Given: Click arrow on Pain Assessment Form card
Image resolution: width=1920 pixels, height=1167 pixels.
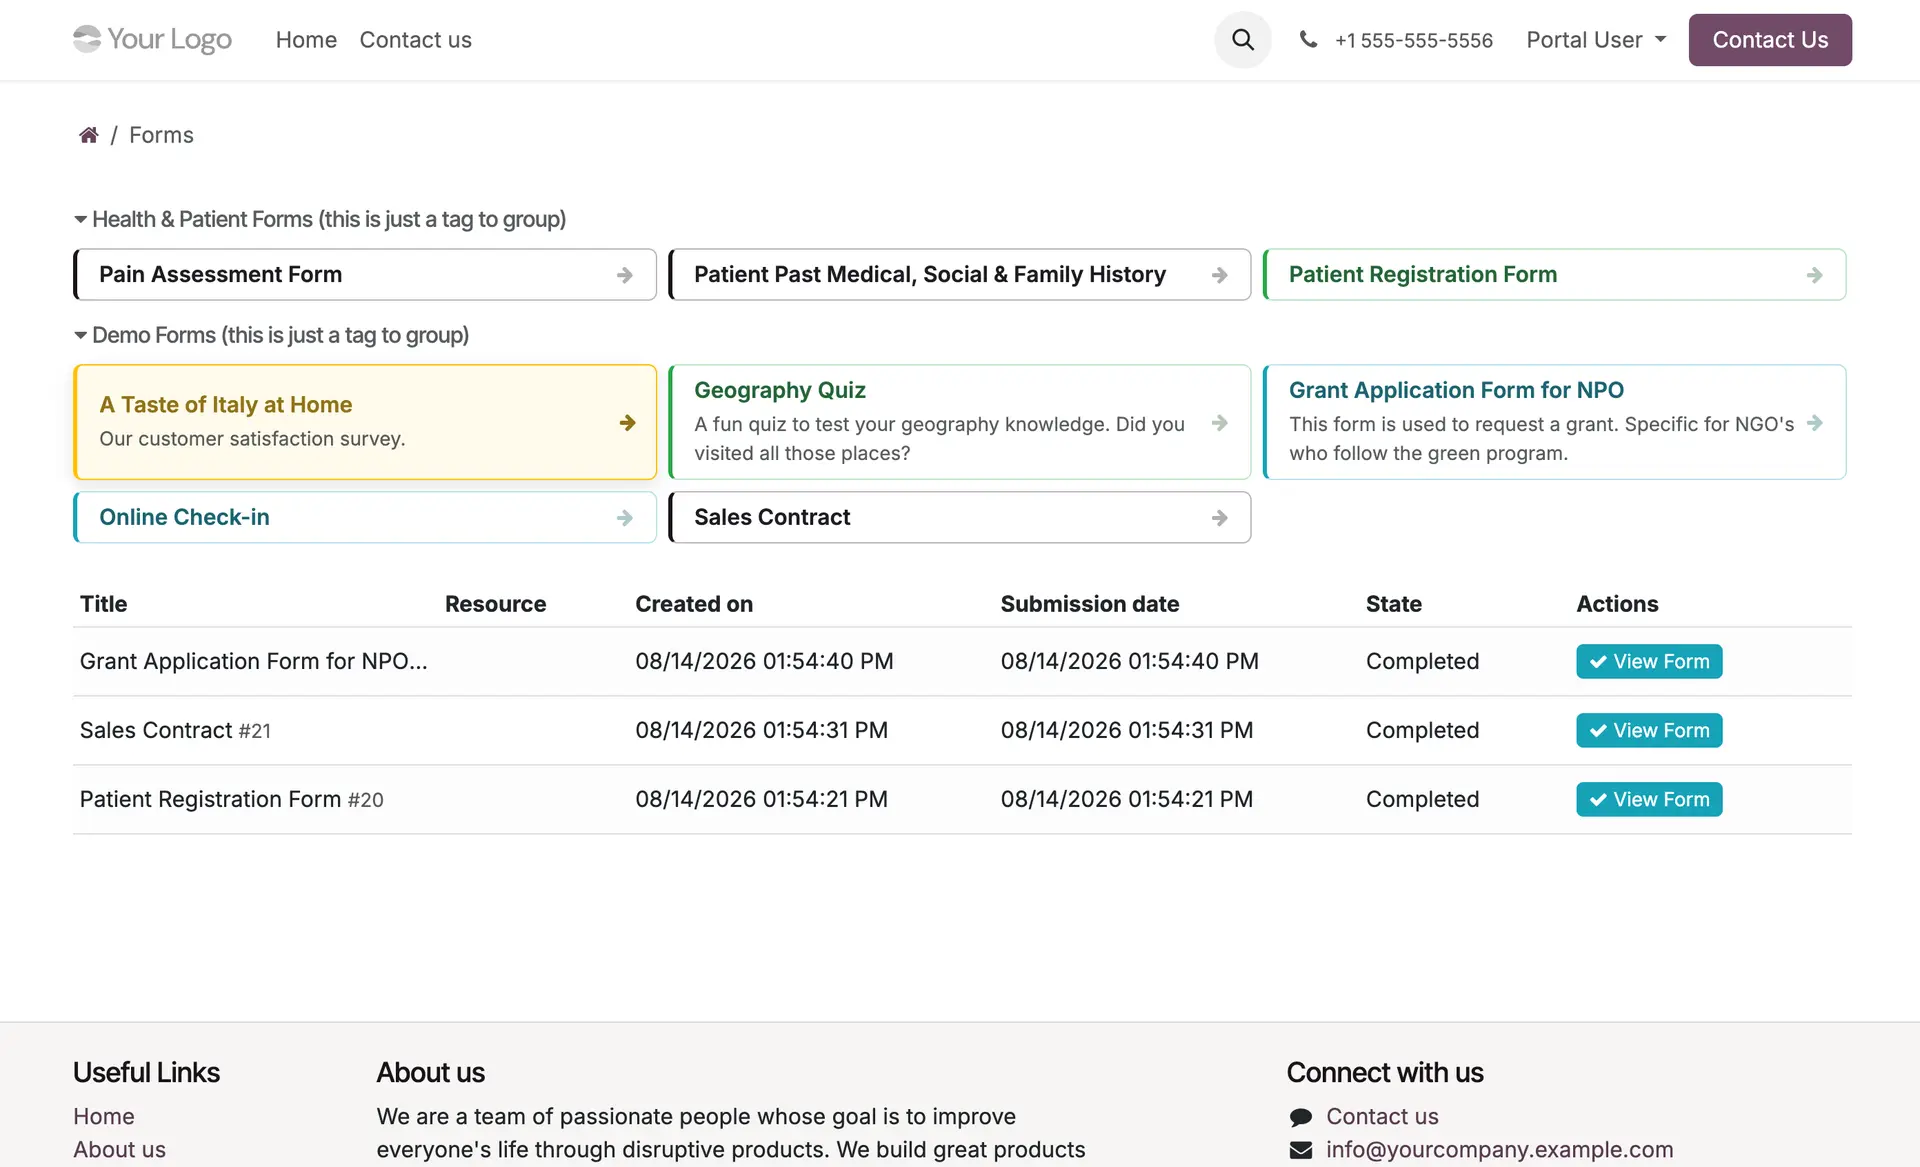Looking at the screenshot, I should point(625,275).
